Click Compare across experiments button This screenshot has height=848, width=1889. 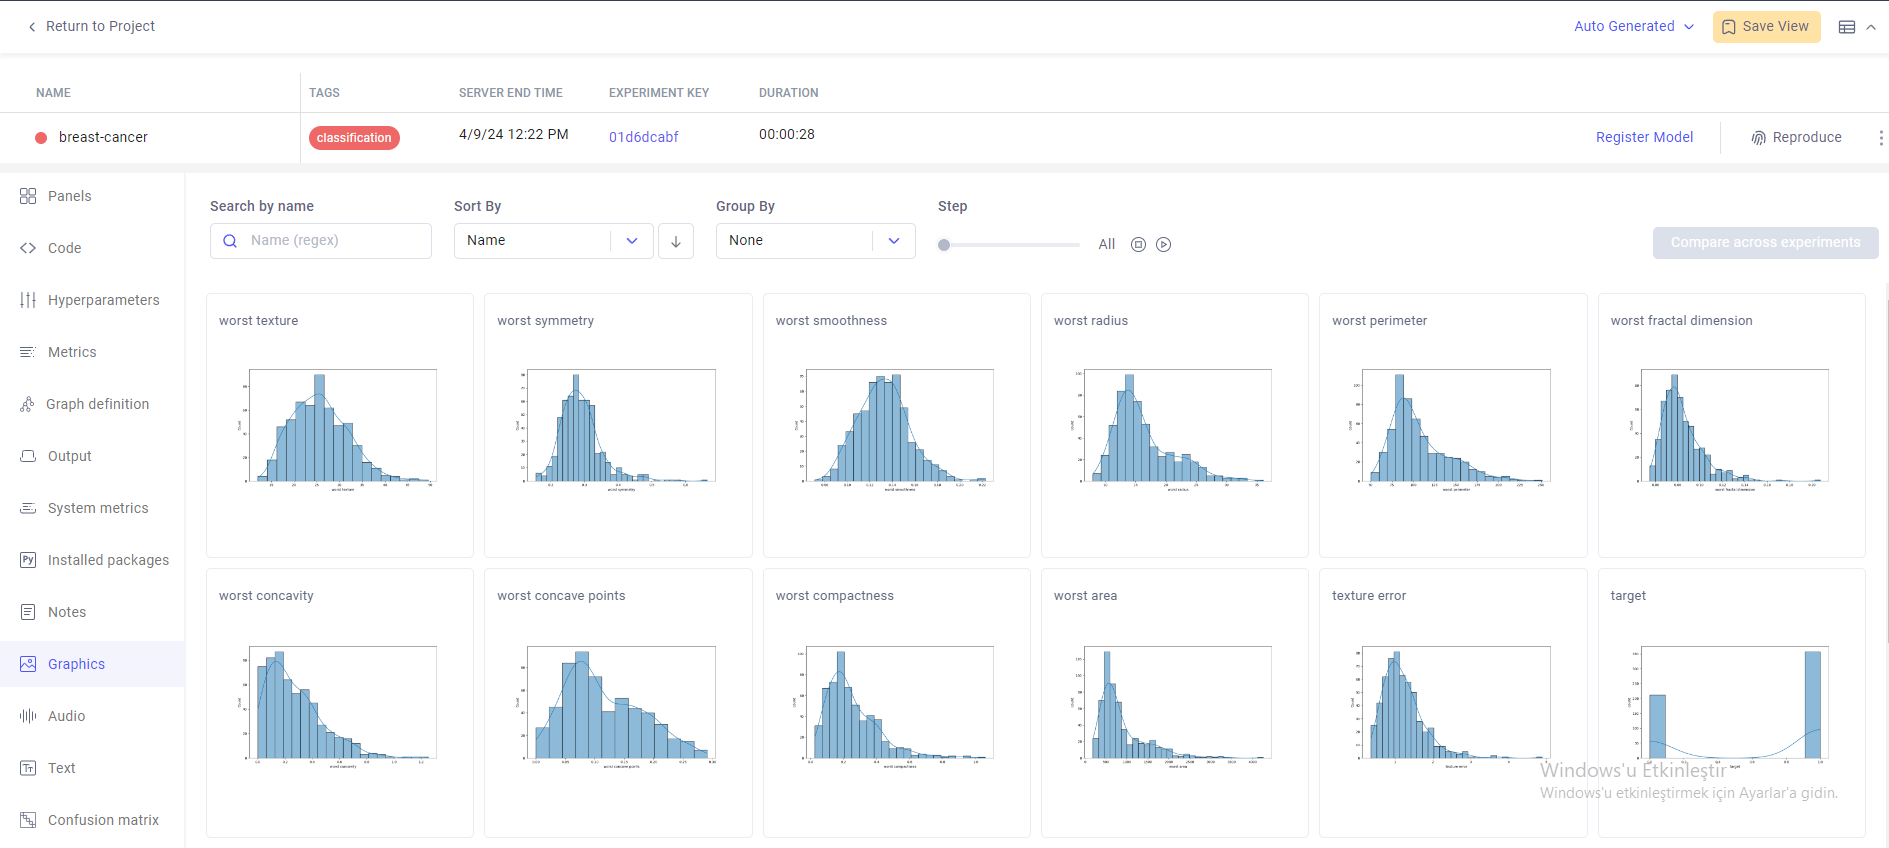point(1766,243)
